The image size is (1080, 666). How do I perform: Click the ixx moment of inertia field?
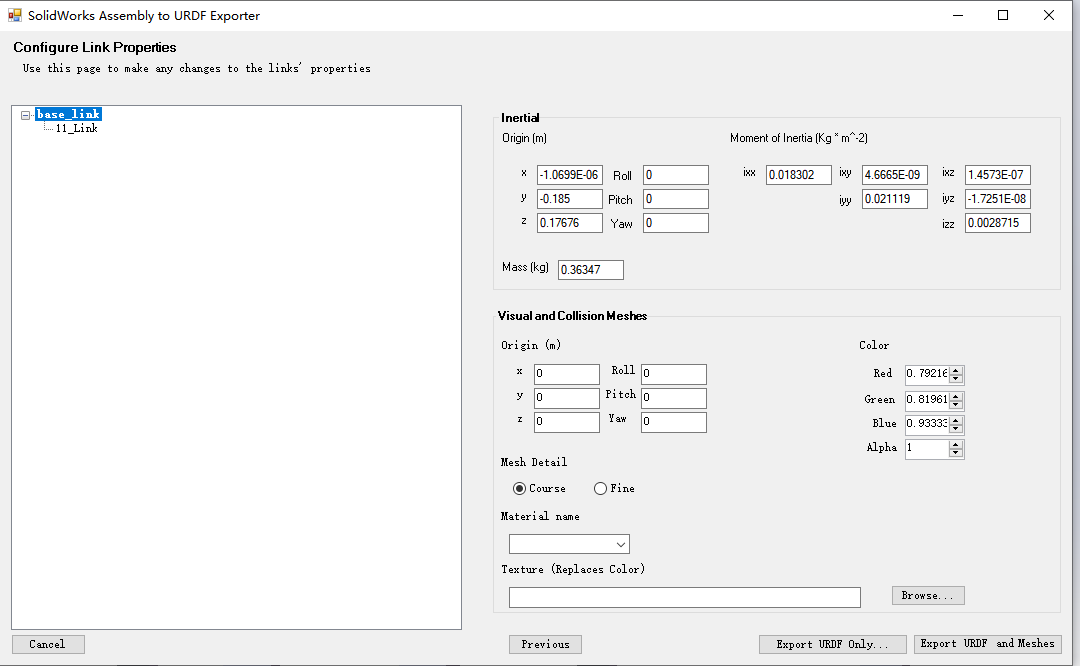(798, 174)
